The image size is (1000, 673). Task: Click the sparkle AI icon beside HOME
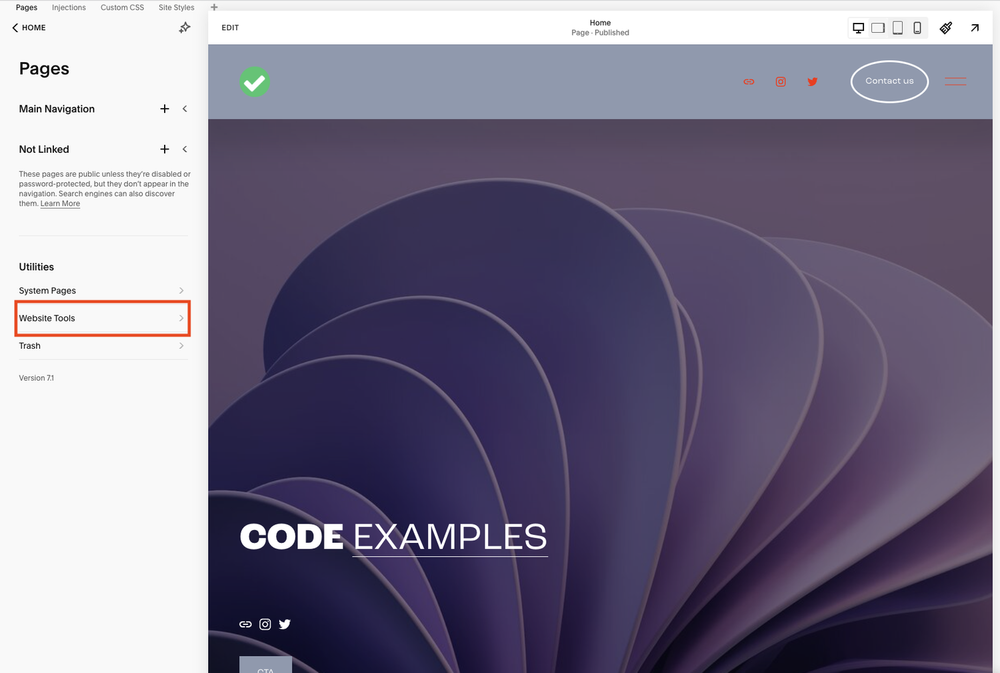184,27
